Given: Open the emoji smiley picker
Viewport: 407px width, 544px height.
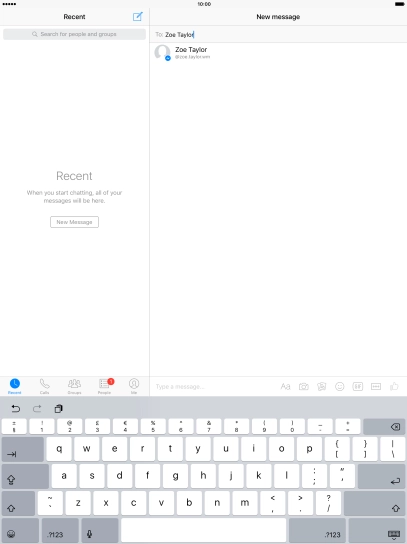Looking at the screenshot, I should 340,386.
